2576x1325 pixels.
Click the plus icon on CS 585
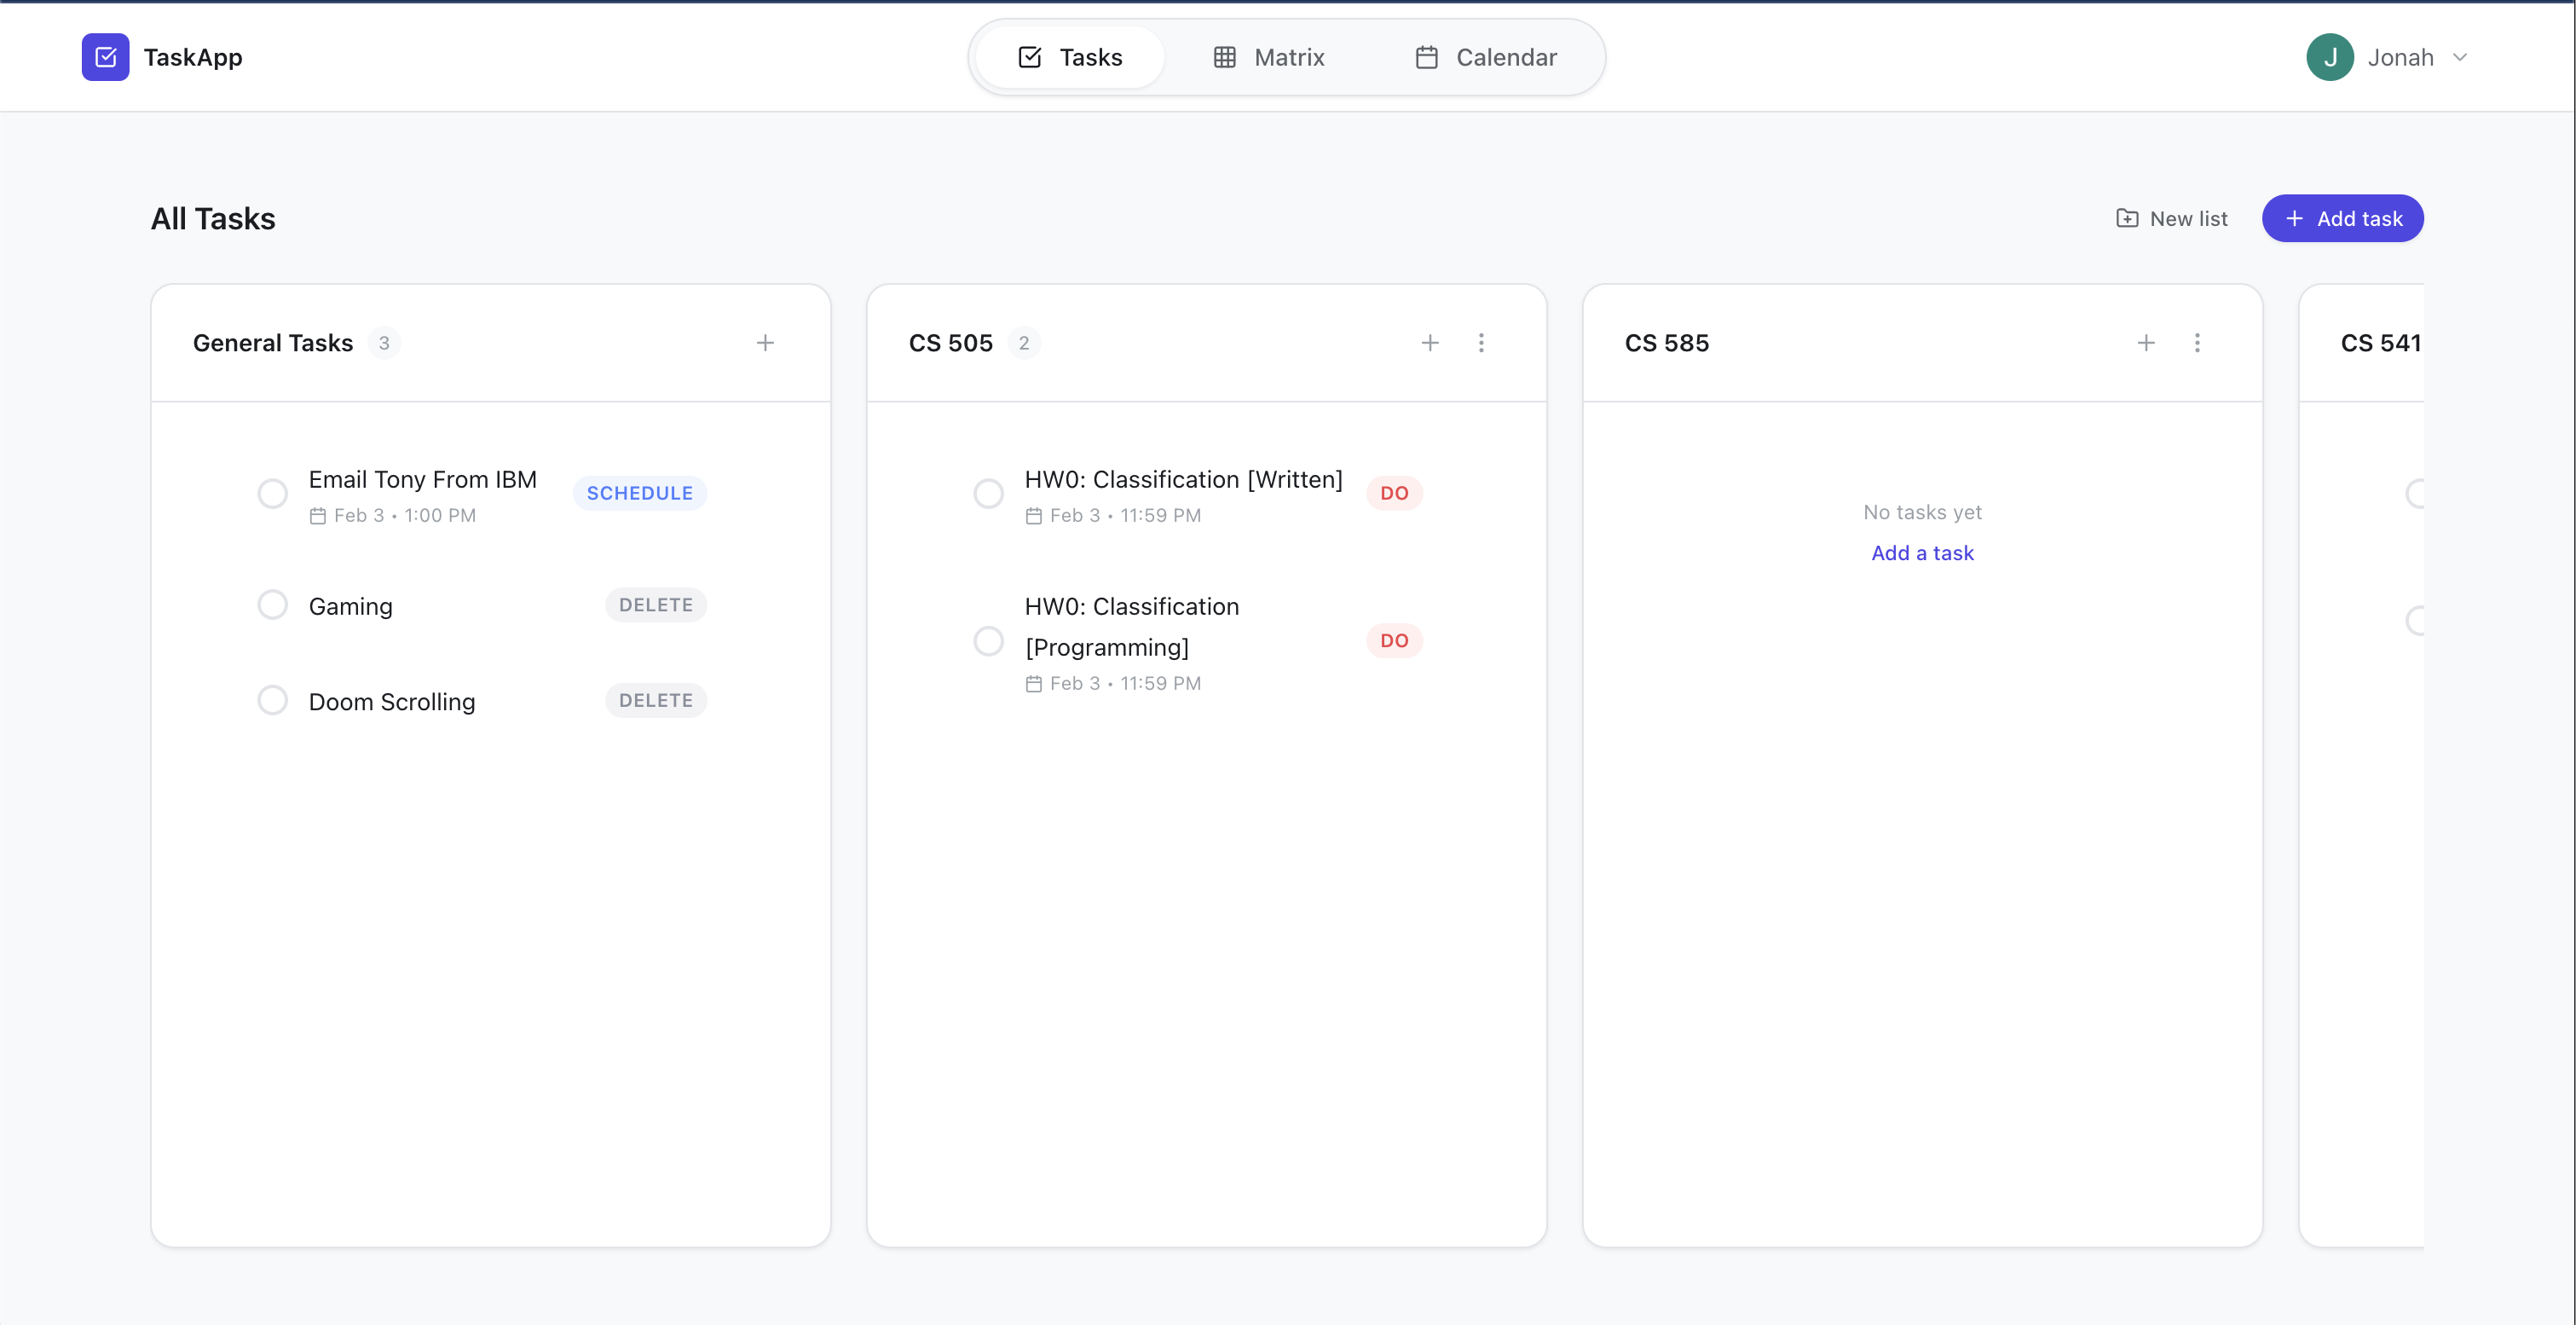tap(2147, 342)
